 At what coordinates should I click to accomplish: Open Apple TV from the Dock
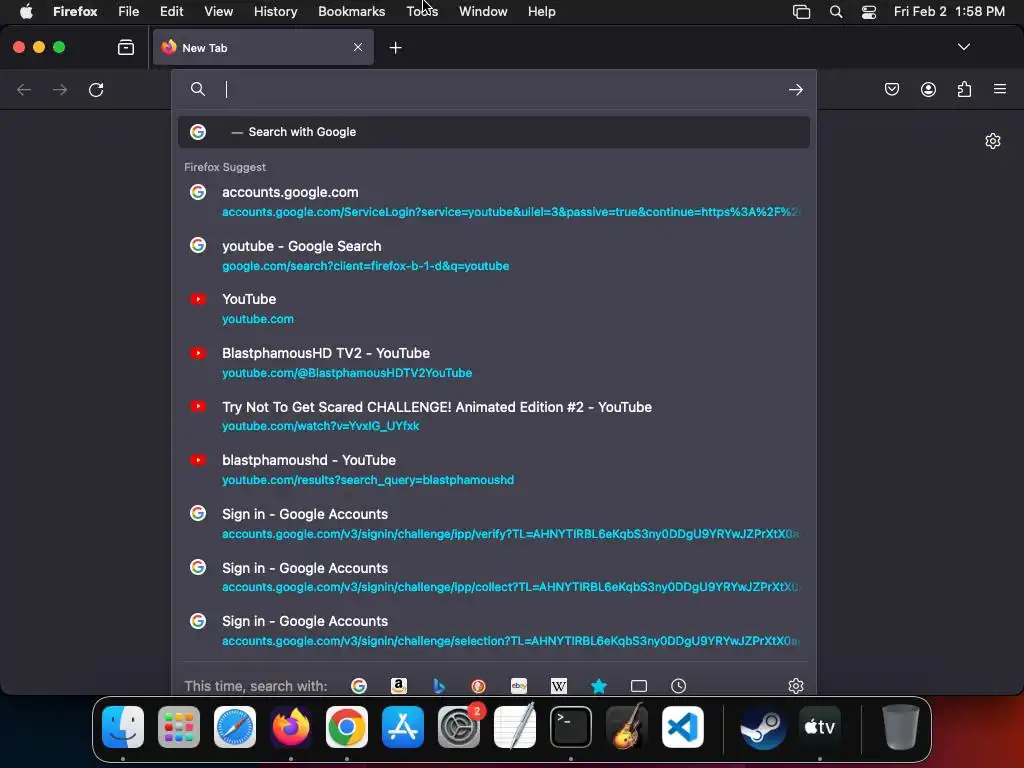pos(820,726)
